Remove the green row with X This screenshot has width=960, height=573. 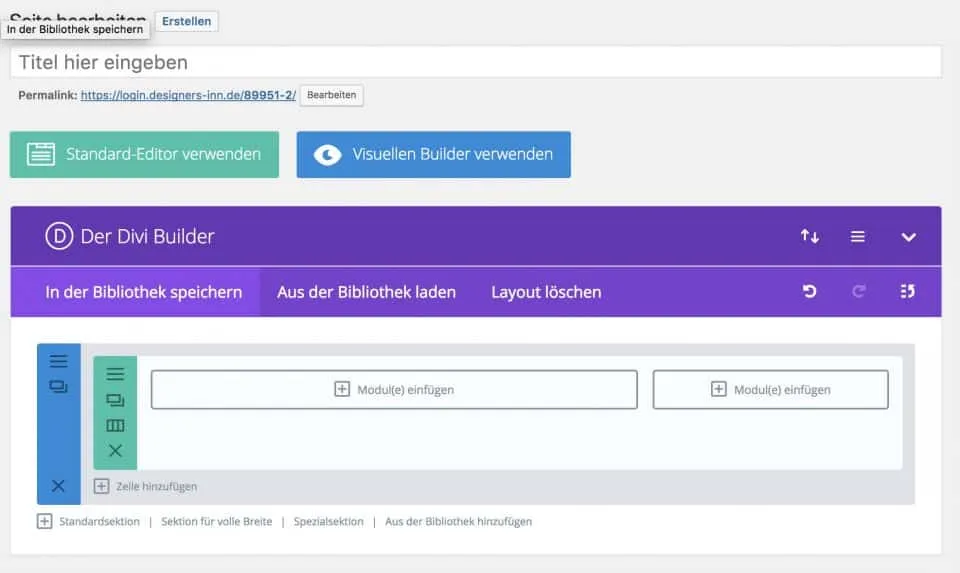[115, 451]
